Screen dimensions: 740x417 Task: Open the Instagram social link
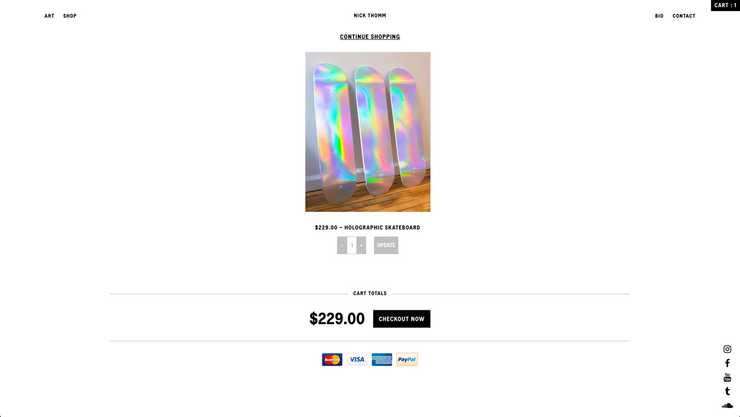pyautogui.click(x=727, y=349)
